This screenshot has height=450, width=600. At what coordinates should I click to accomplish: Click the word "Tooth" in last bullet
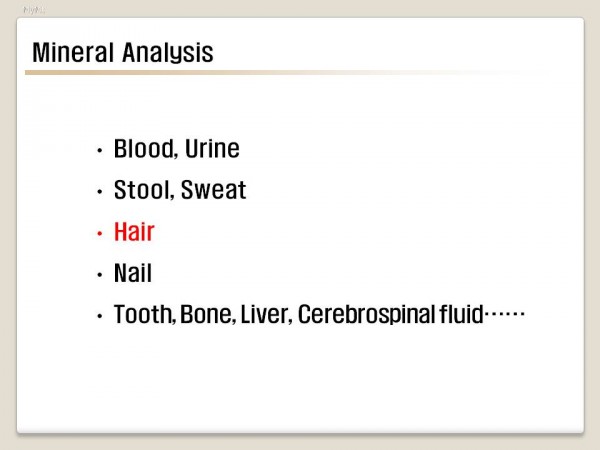[144, 315]
